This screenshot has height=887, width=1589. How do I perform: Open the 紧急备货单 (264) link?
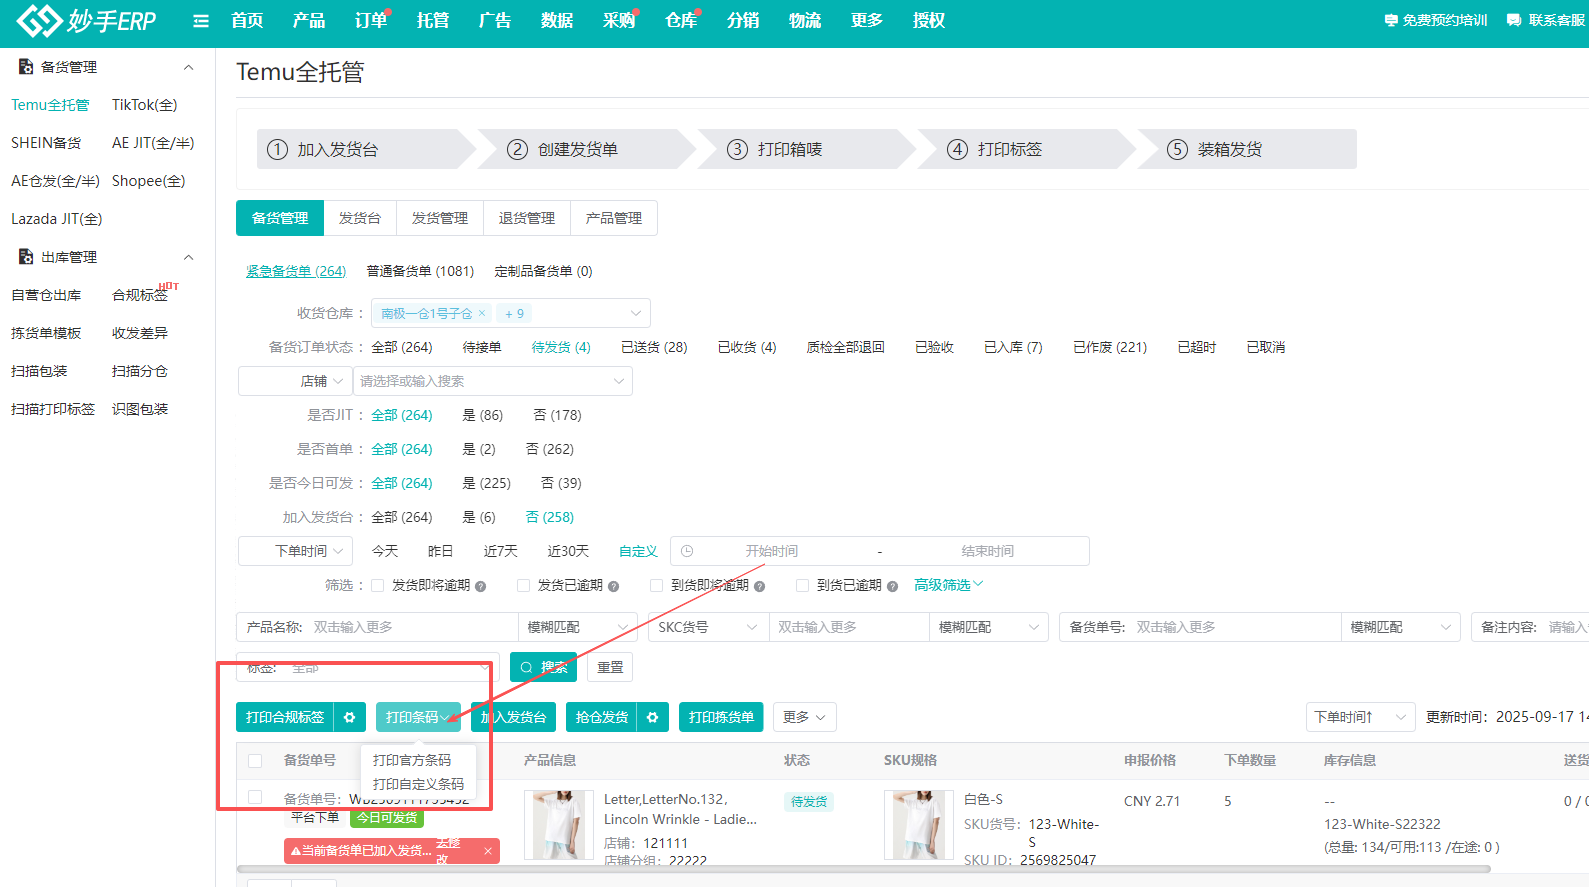[x=296, y=271]
